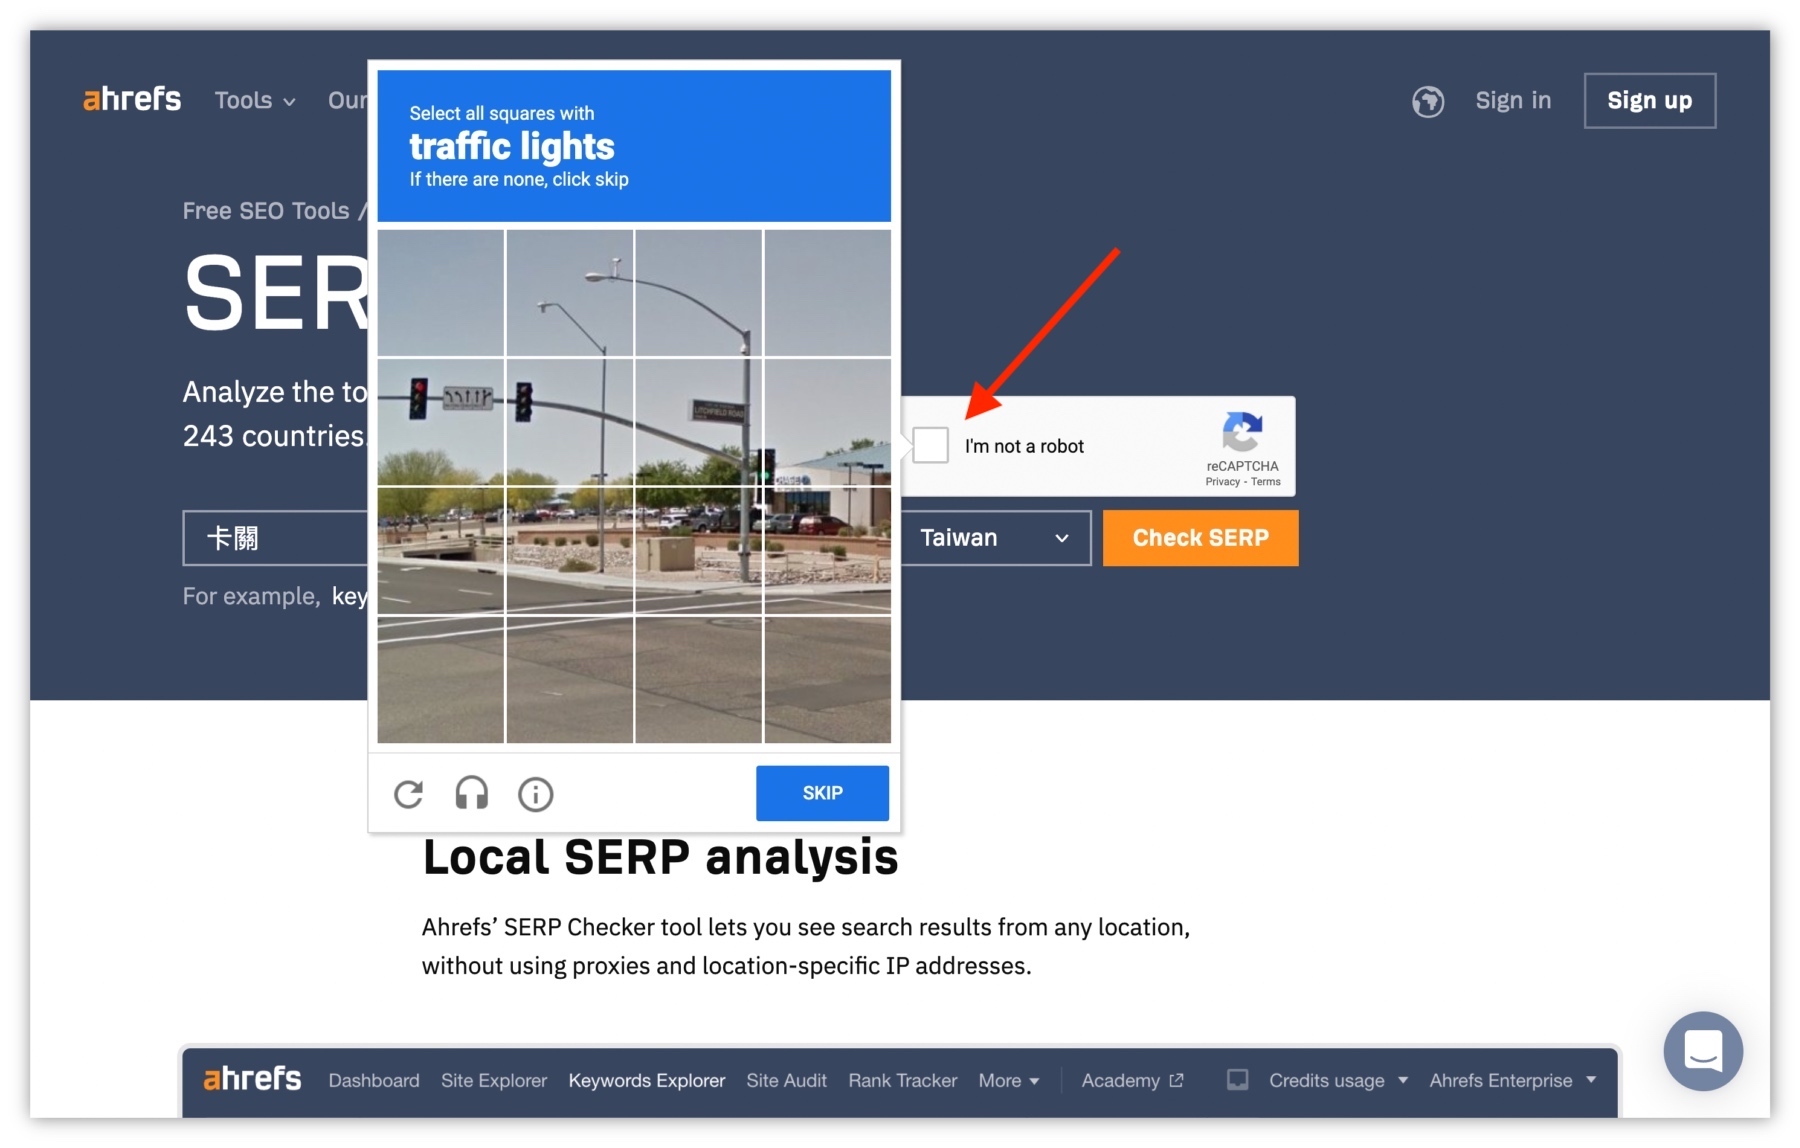This screenshot has width=1800, height=1148.
Task: Open Site Explorer in the bottom toolbar
Action: [x=494, y=1080]
